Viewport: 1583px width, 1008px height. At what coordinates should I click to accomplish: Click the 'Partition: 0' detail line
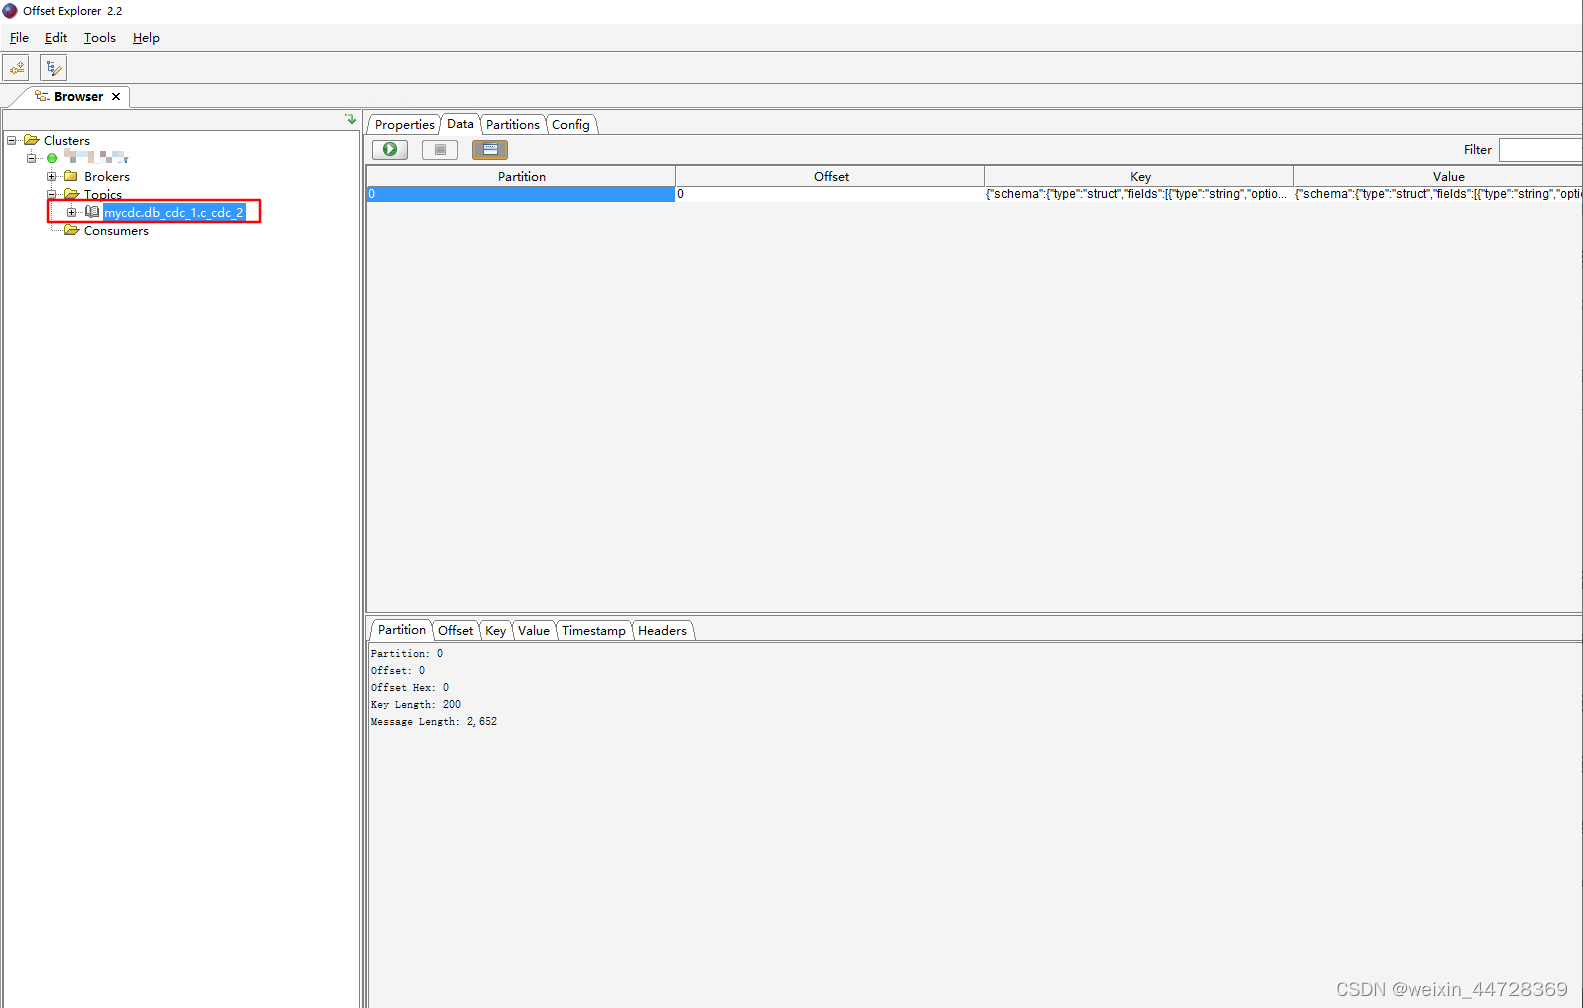pyautogui.click(x=407, y=654)
